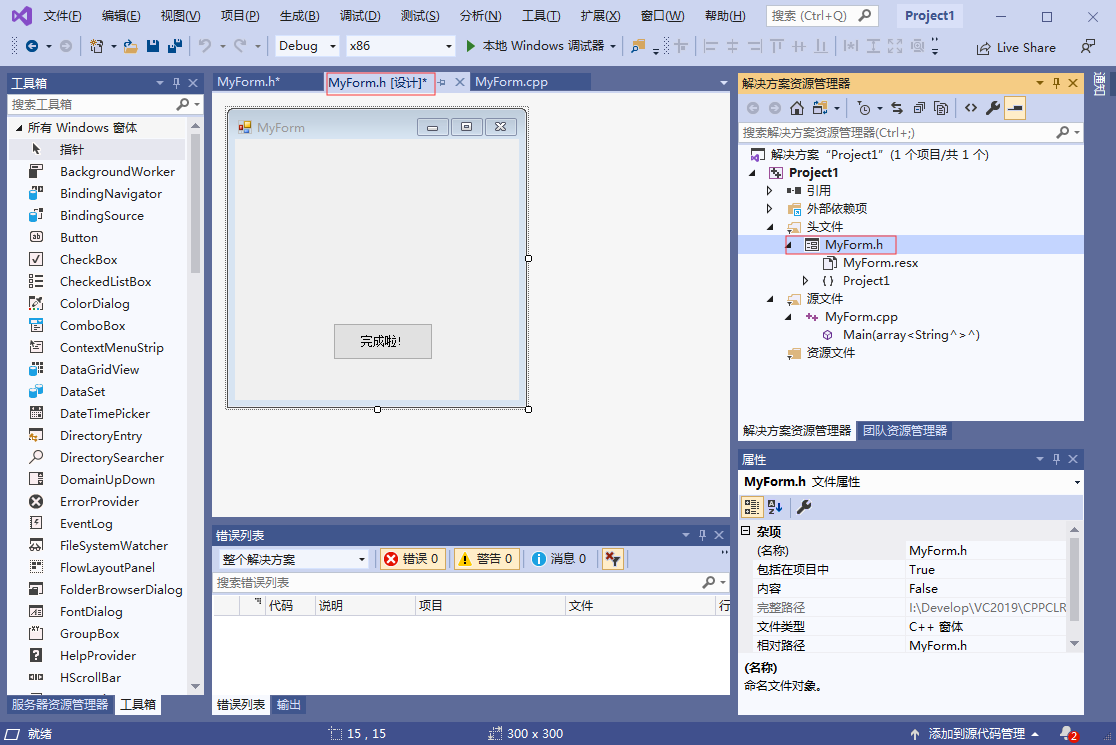Open Properties pages via wrench icon

pyautogui.click(x=803, y=507)
